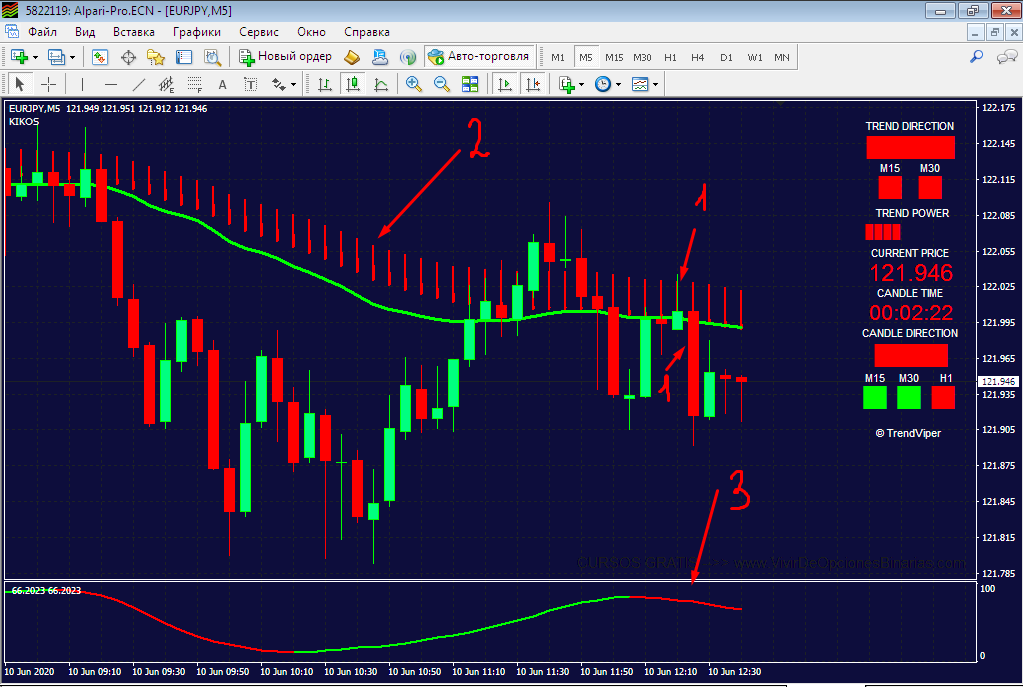
Task: Open the Navigator folder-star icon
Action: coord(156,57)
